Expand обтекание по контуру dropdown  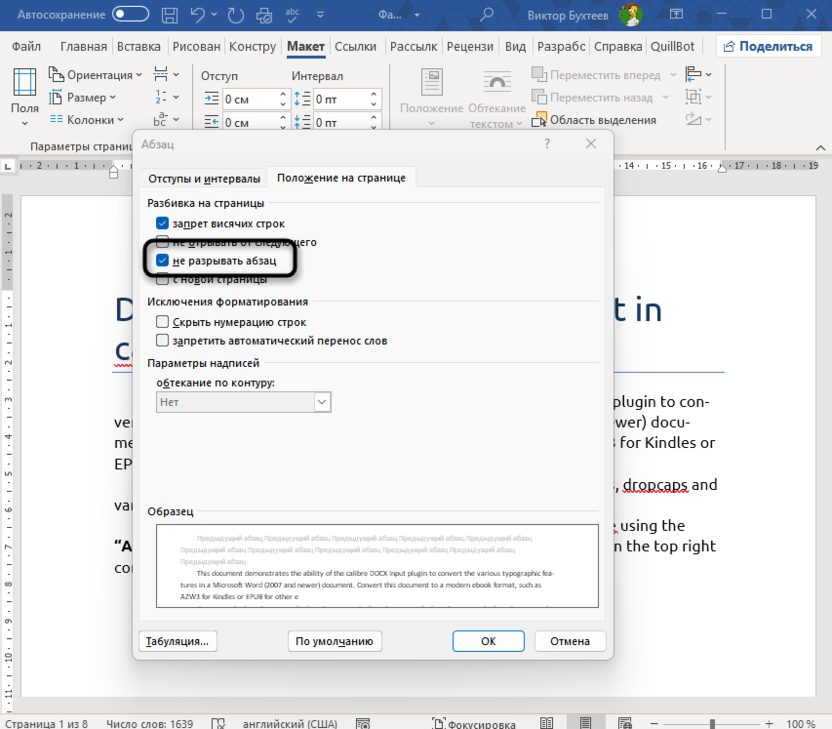[322, 402]
